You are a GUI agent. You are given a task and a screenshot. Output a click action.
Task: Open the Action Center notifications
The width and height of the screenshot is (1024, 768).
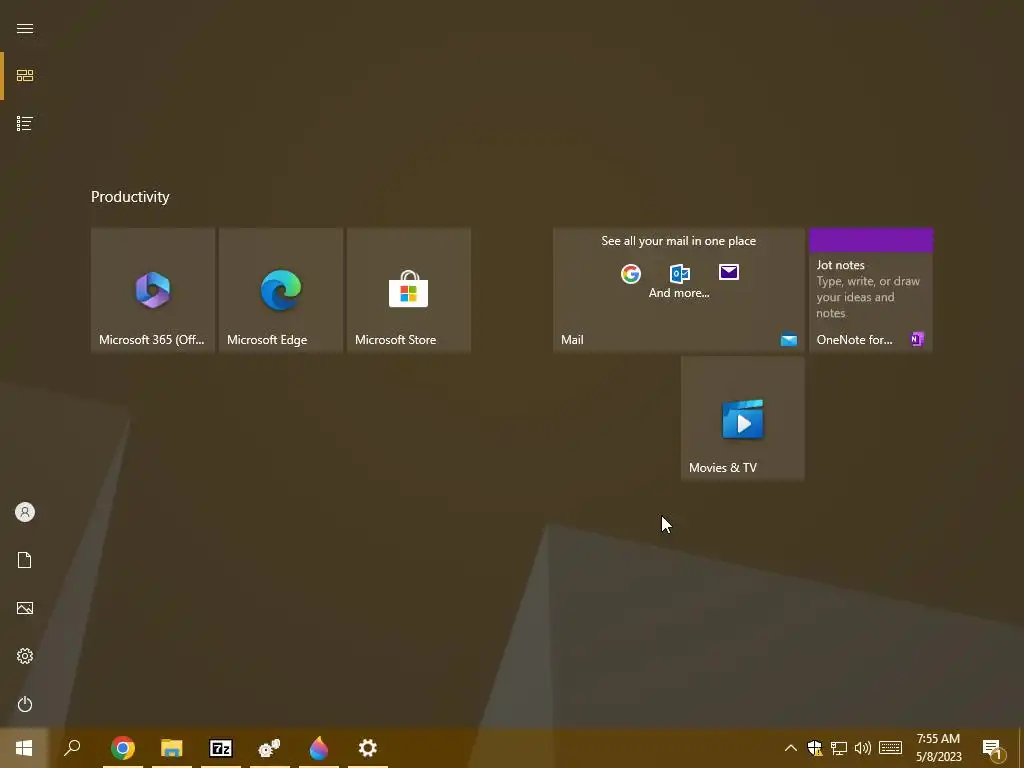click(993, 748)
